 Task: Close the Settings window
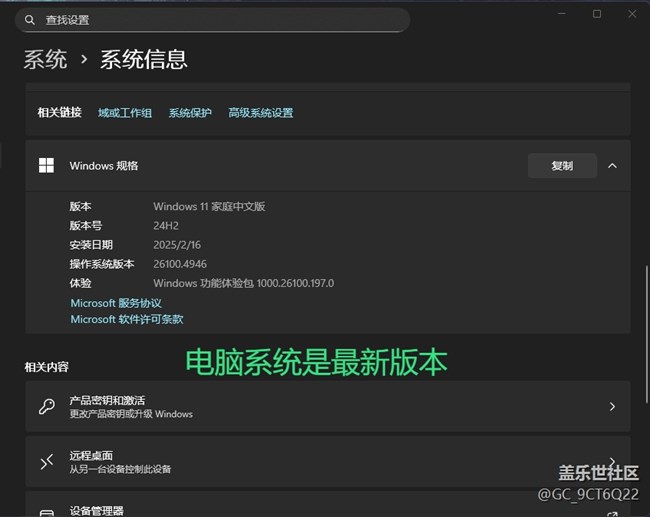[631, 14]
